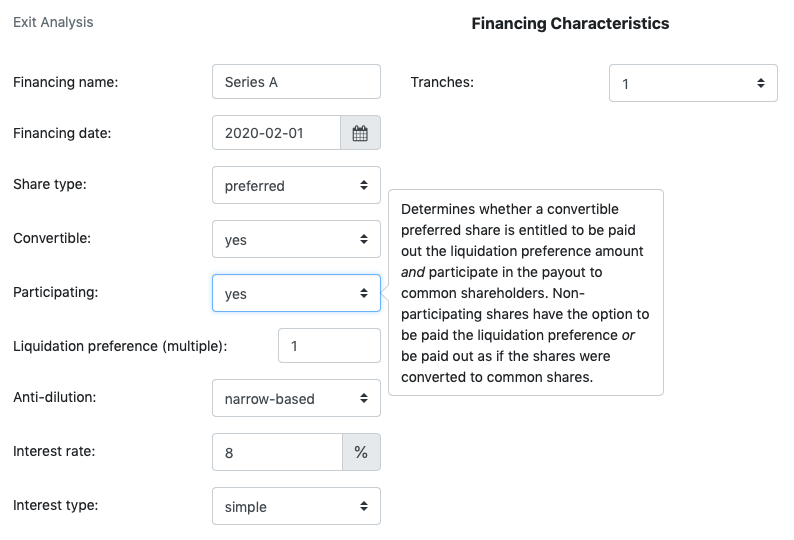Image resolution: width=794 pixels, height=540 pixels.
Task: Go to the Exit Analysis link
Action: pos(53,22)
